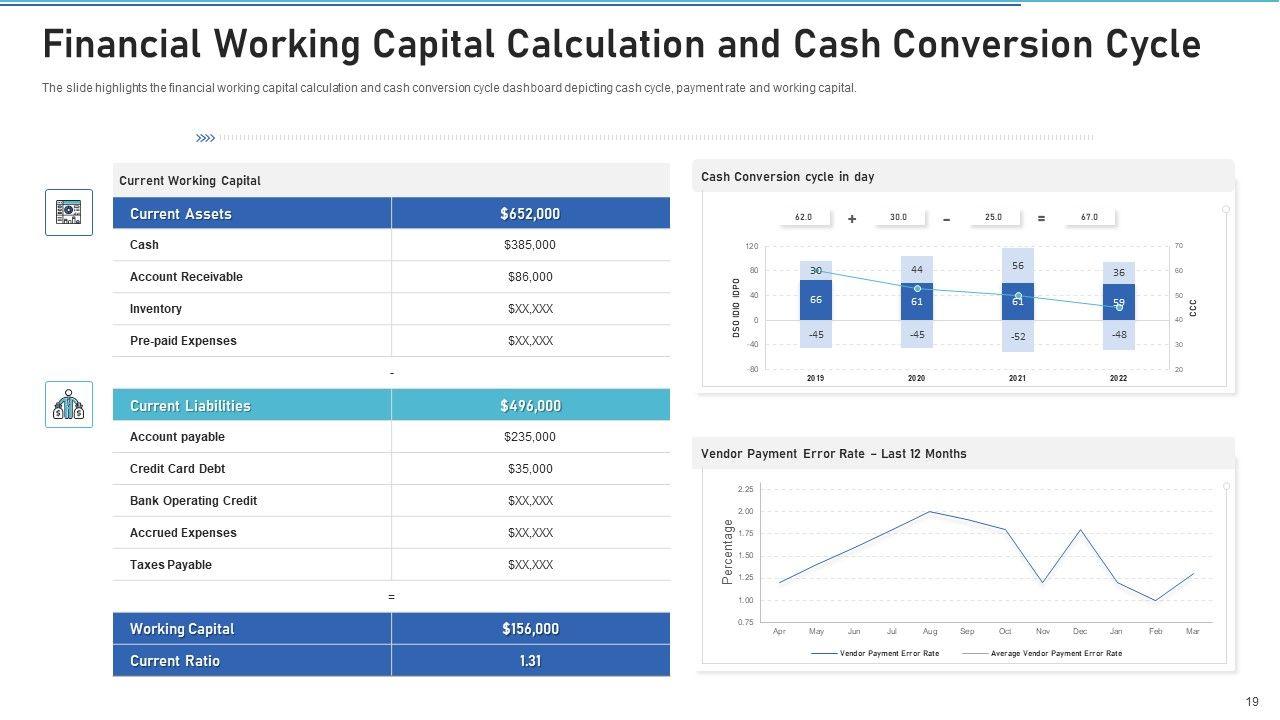The height and width of the screenshot is (720, 1280).
Task: Select the 'Aug' month label on the axis
Action: (930, 632)
